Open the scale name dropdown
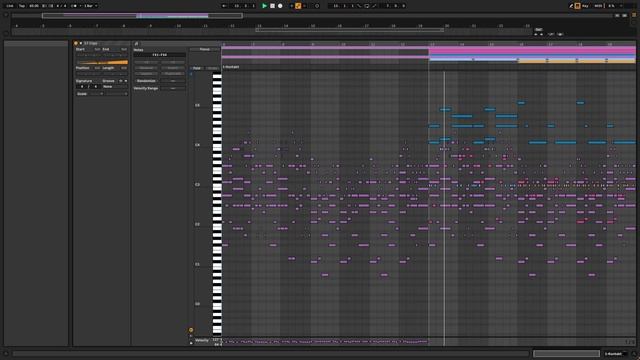The height and width of the screenshot is (360, 640). (x=116, y=93)
